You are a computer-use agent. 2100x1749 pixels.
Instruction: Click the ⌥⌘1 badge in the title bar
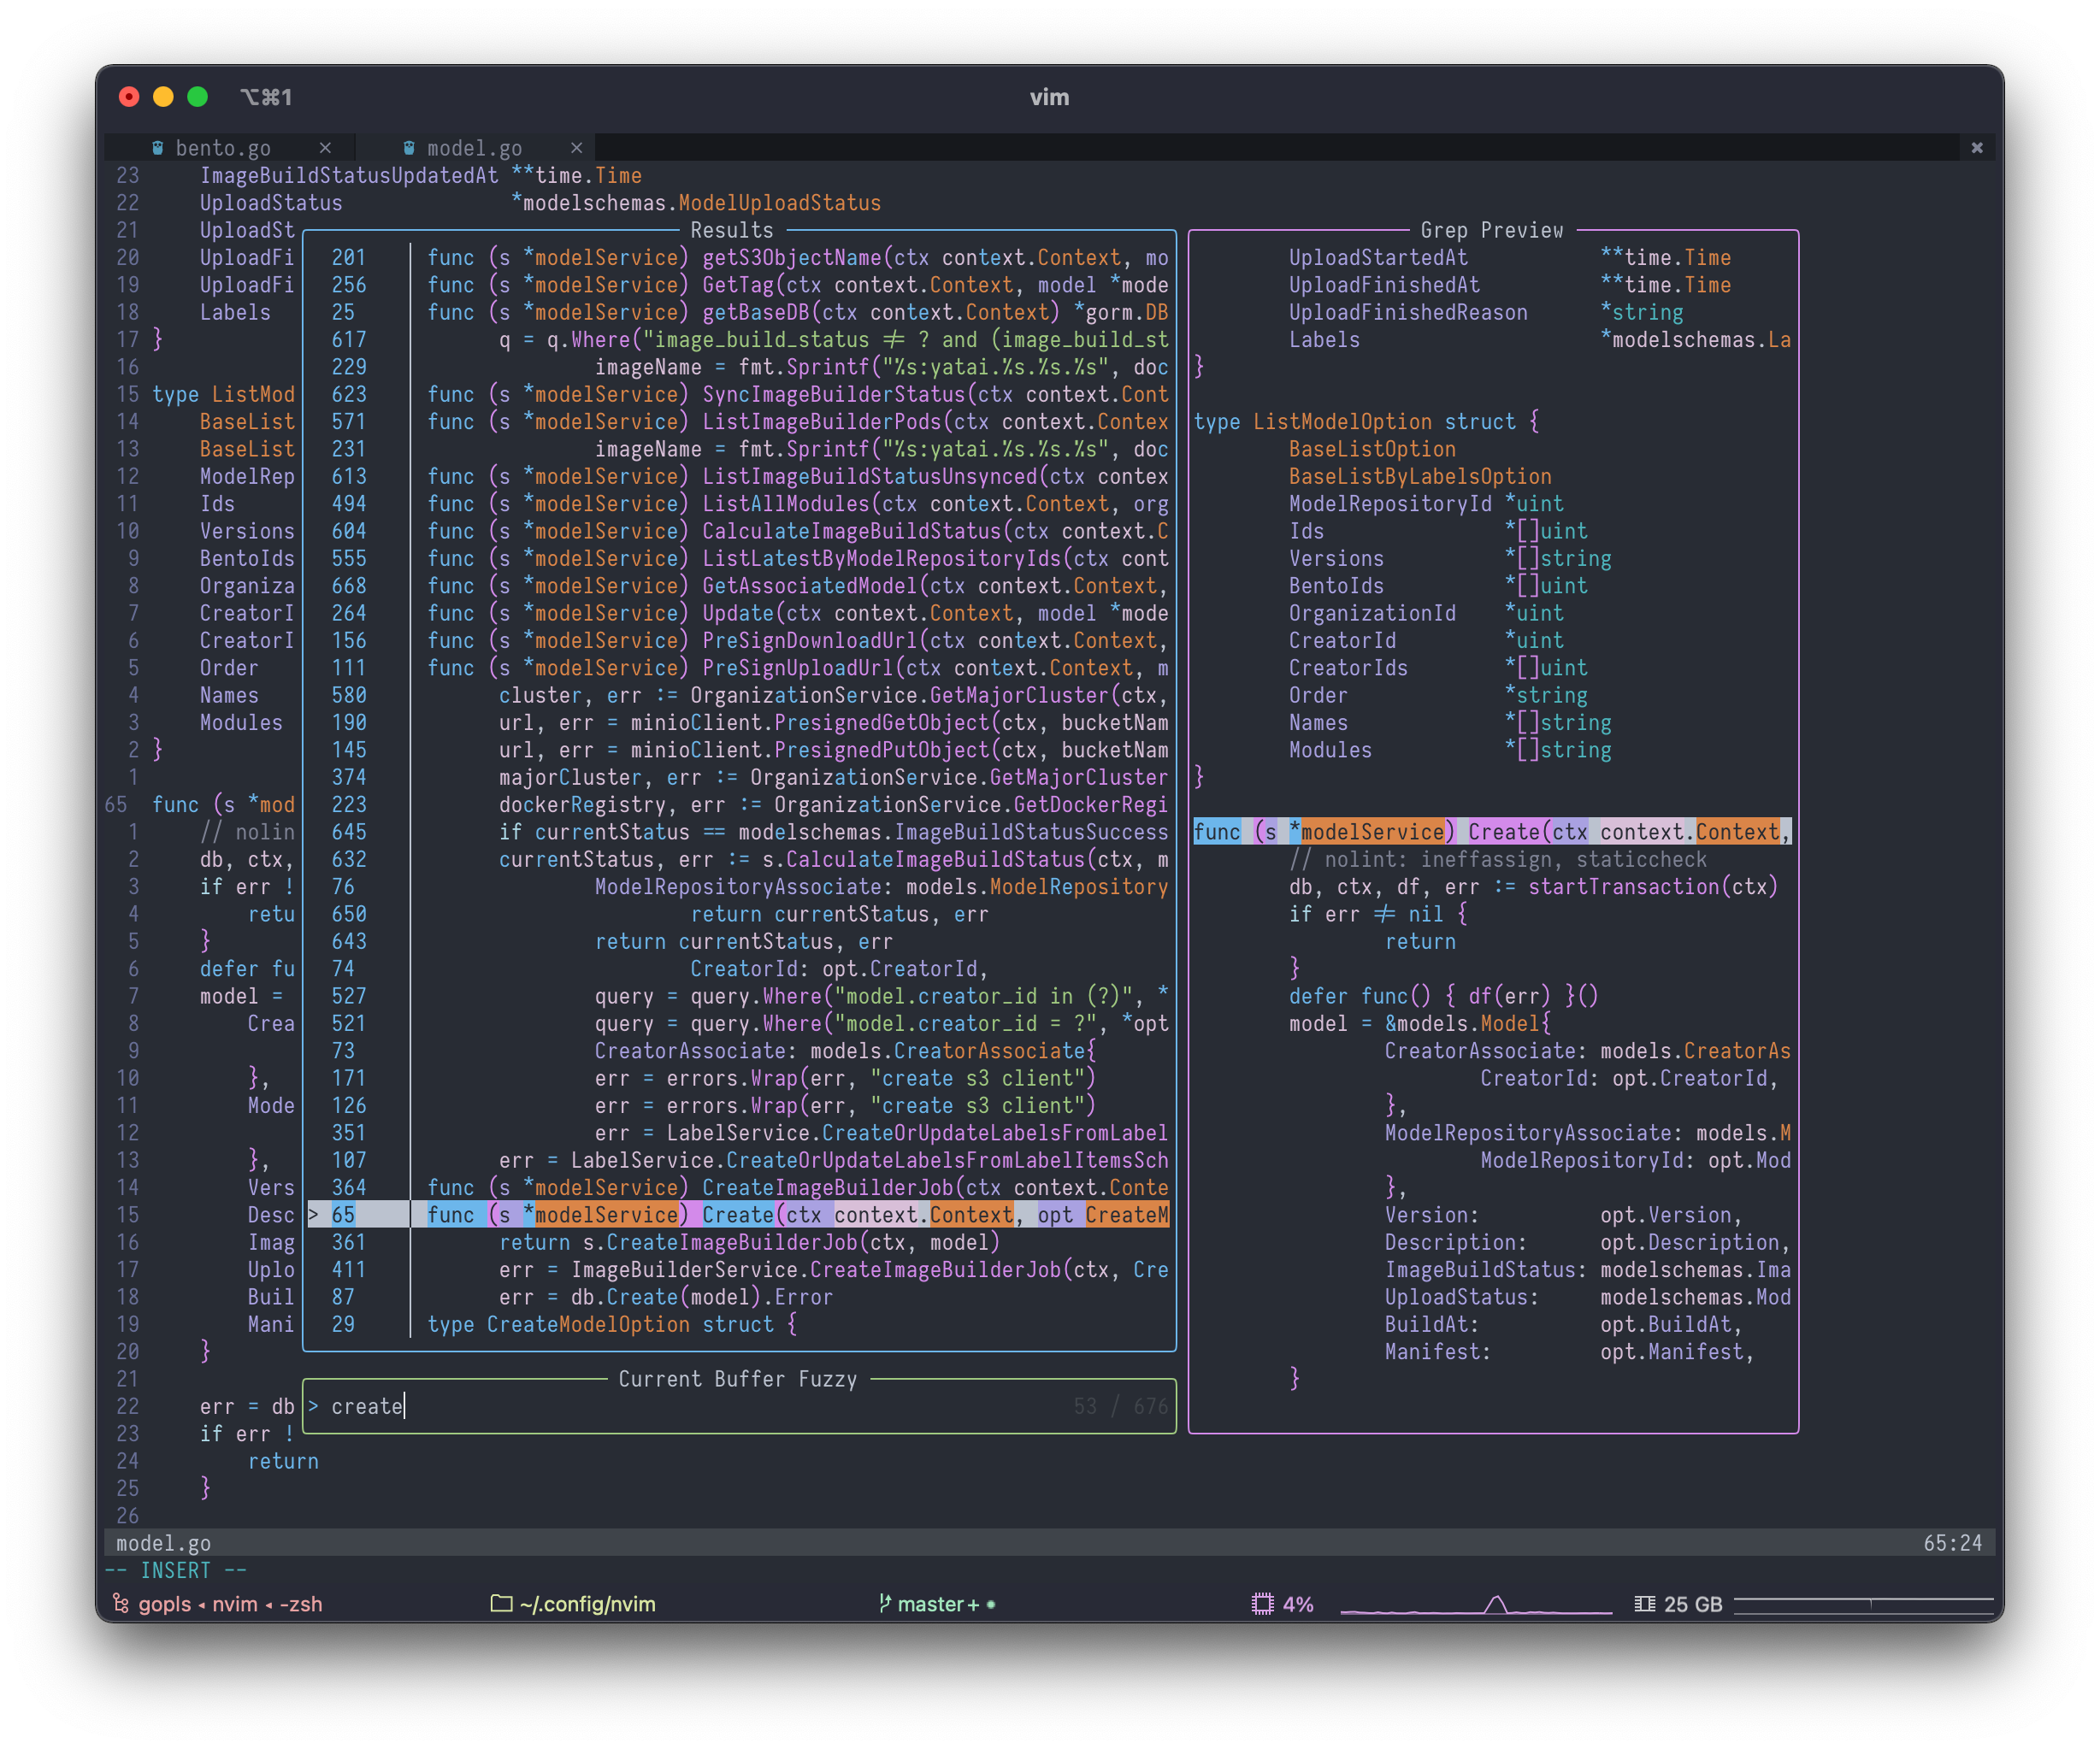267,97
